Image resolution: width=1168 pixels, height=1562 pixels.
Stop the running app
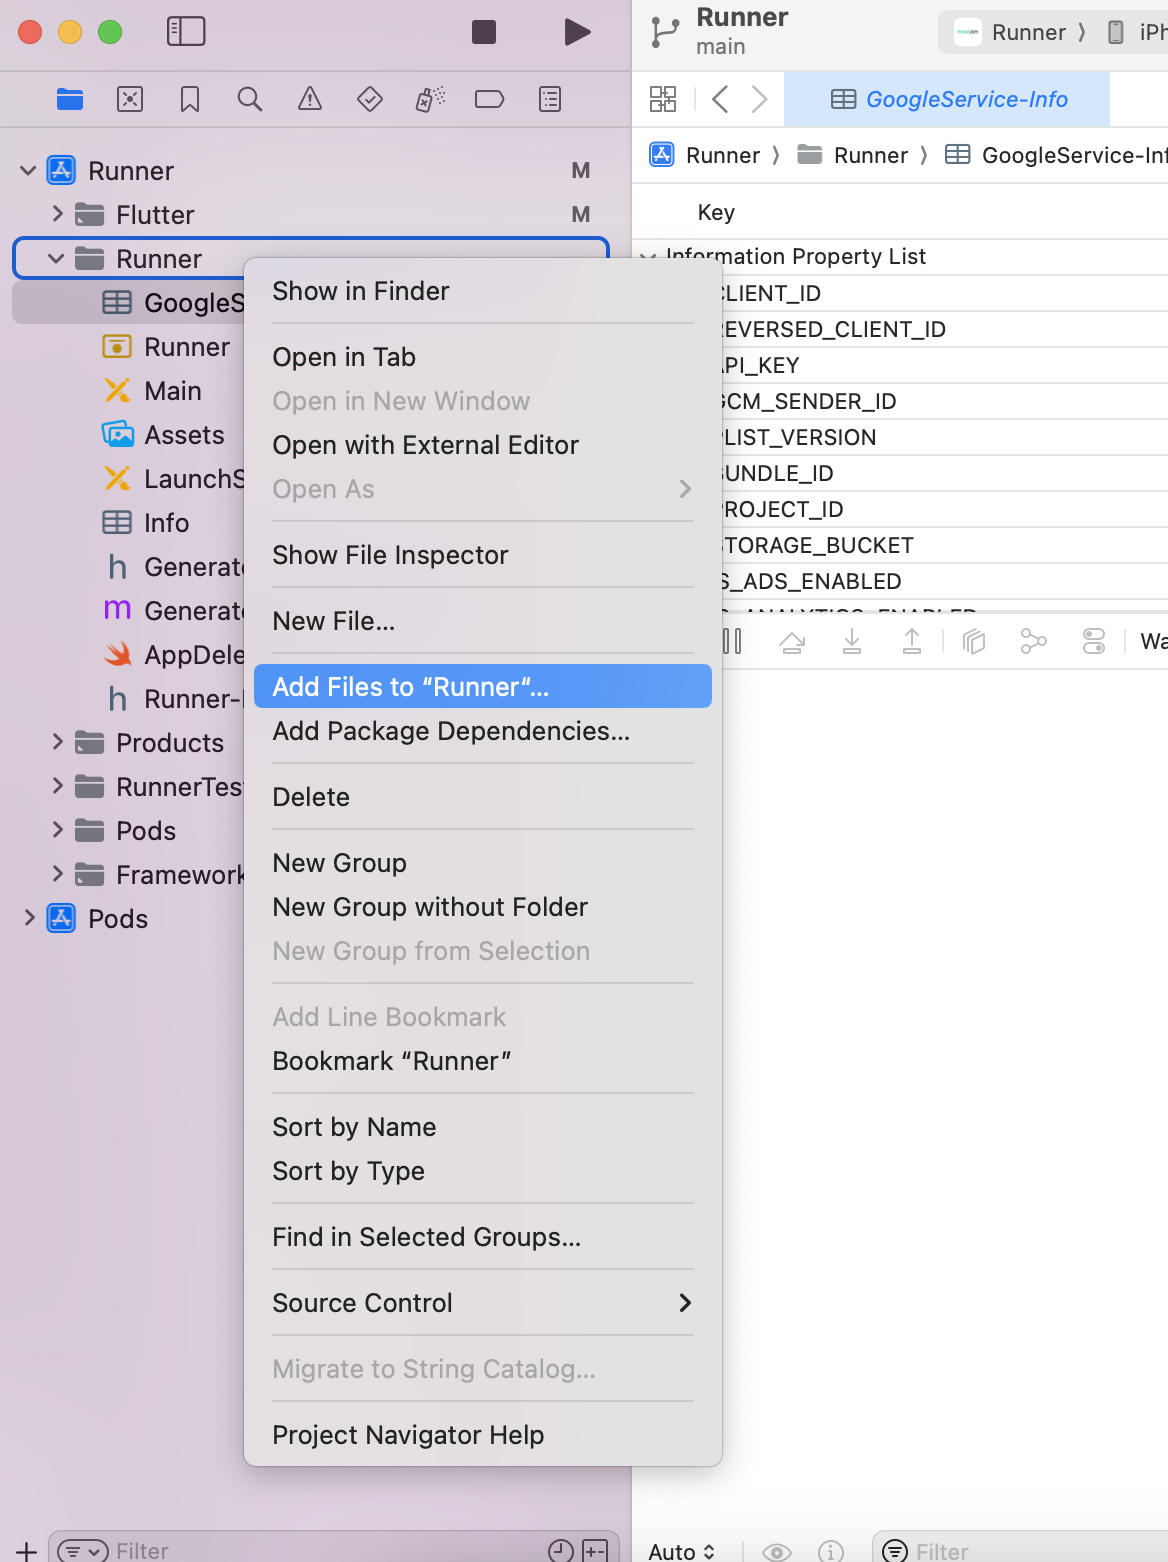pos(484,32)
